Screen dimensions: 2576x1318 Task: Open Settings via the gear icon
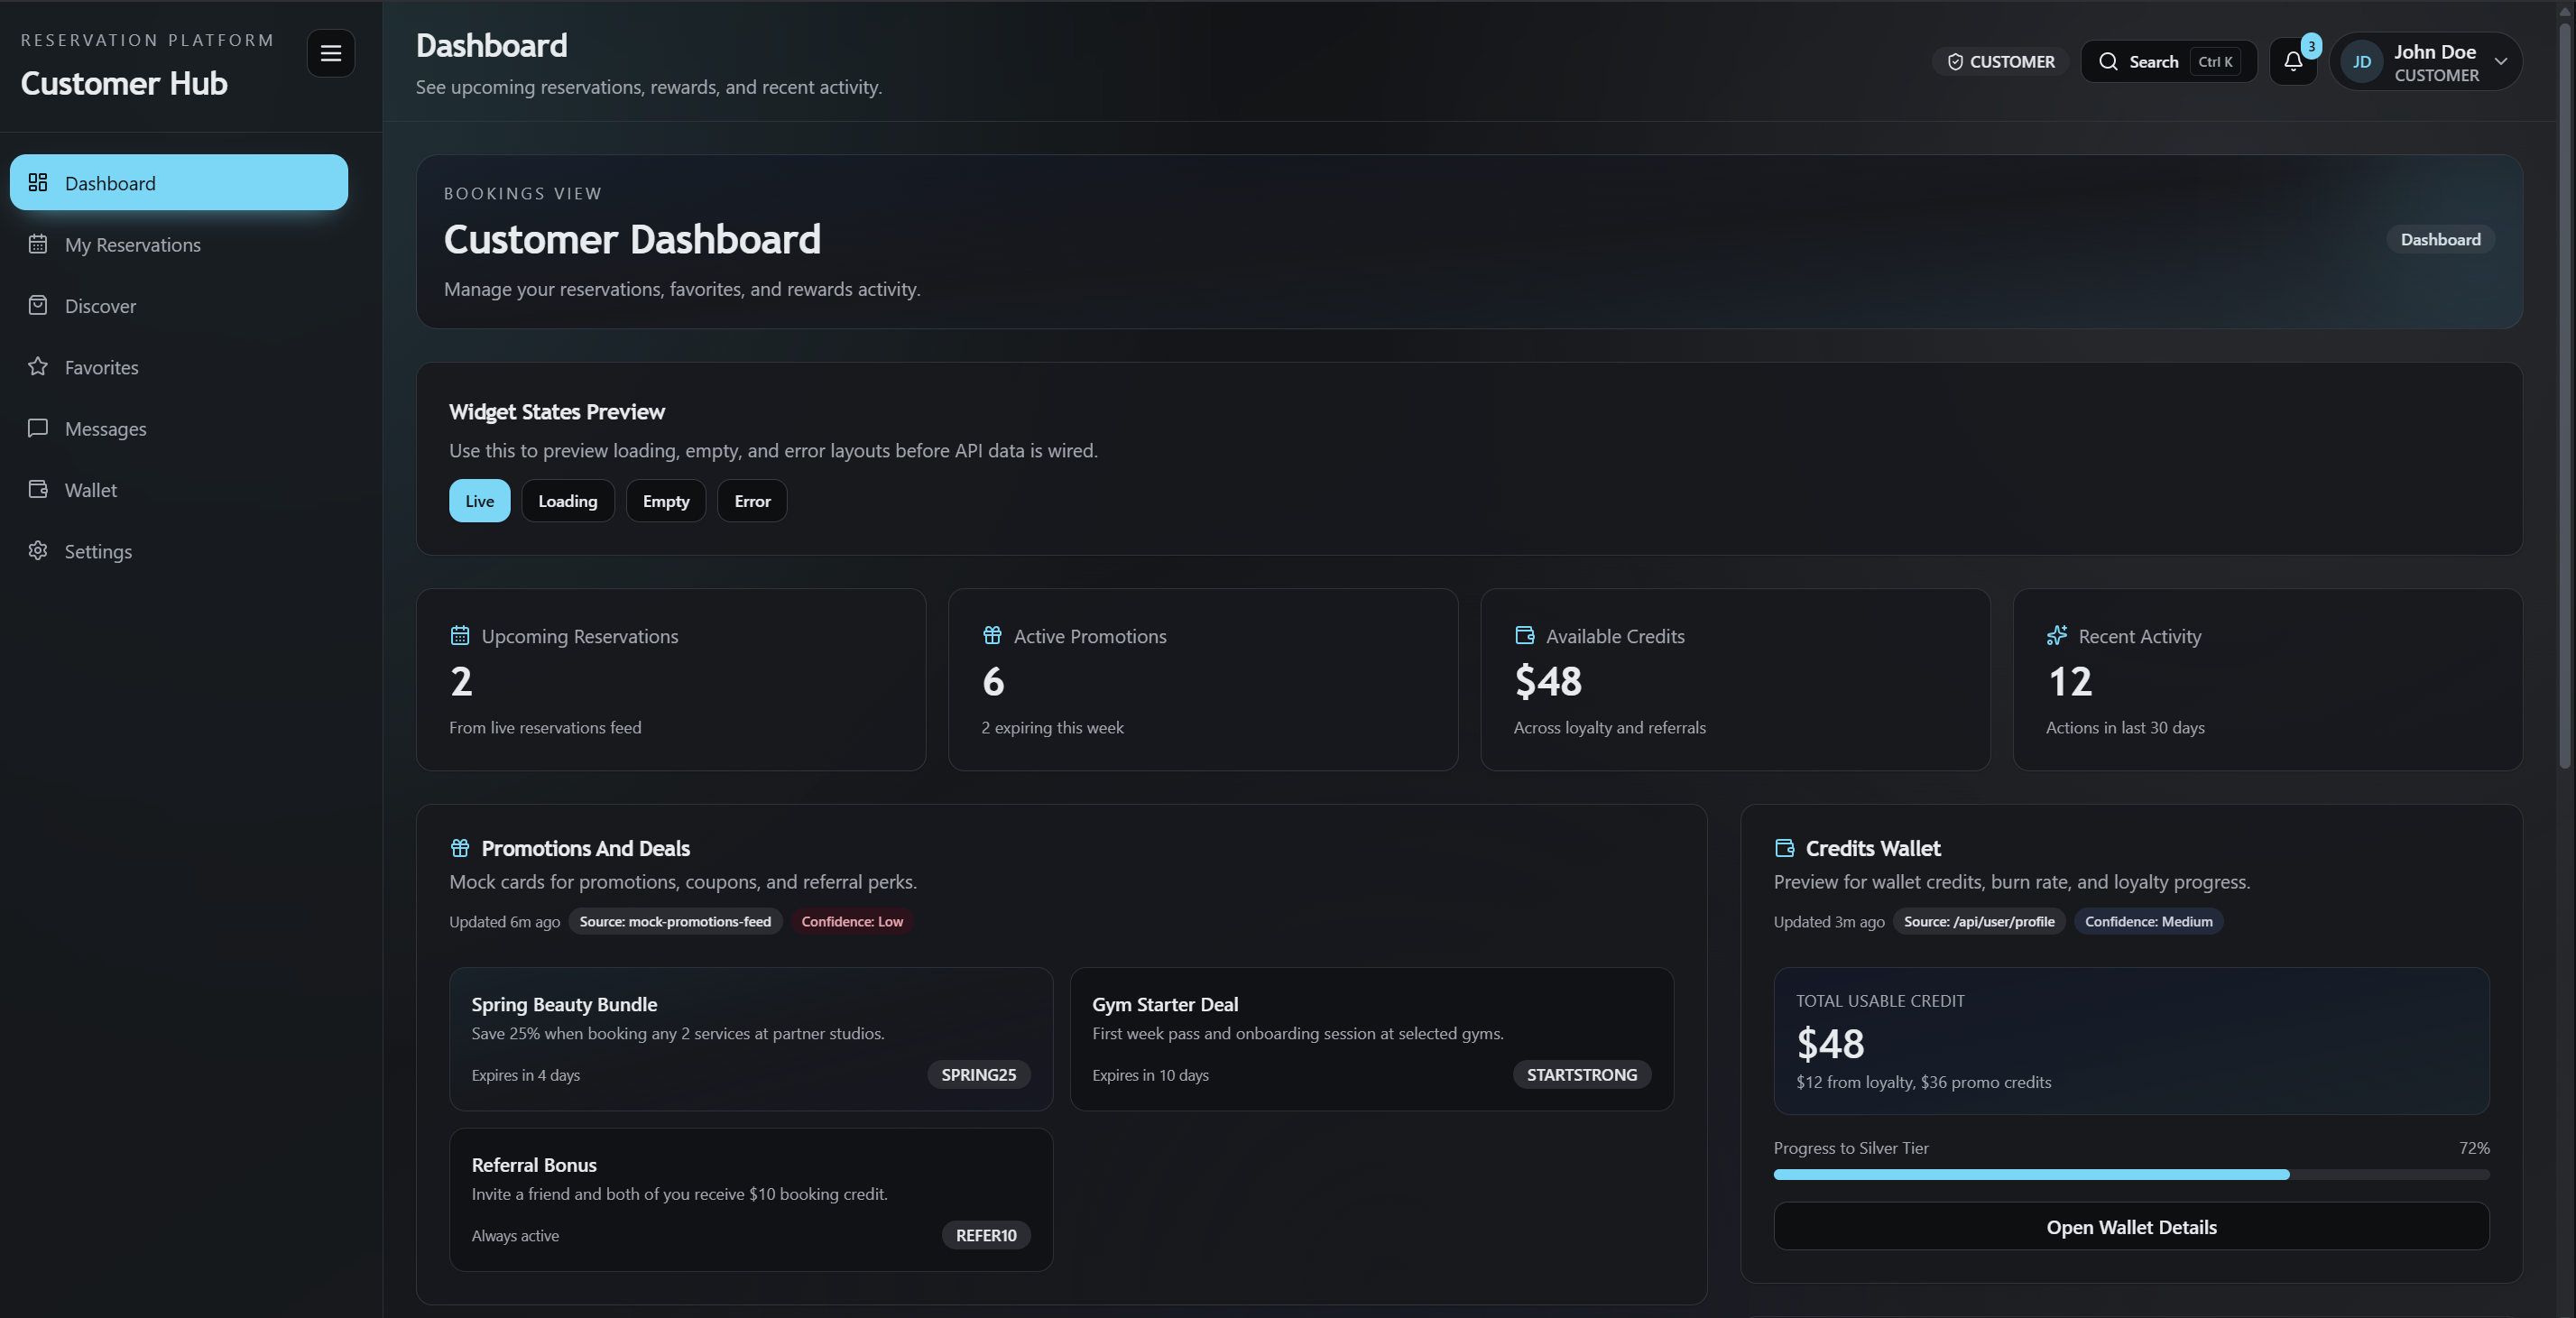pyautogui.click(x=38, y=551)
